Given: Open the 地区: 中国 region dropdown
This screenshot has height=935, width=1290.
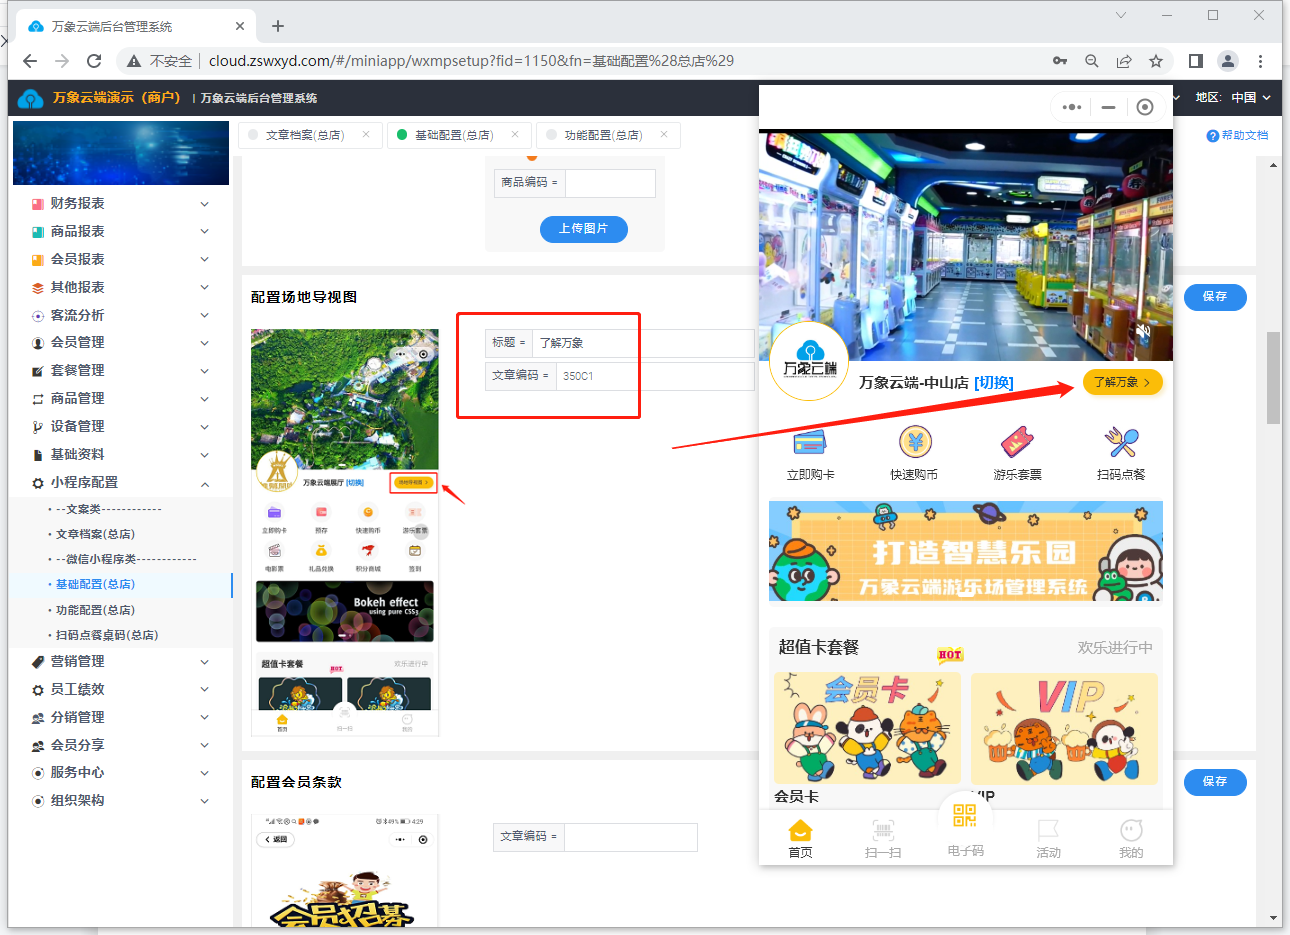Looking at the screenshot, I should click(x=1233, y=98).
